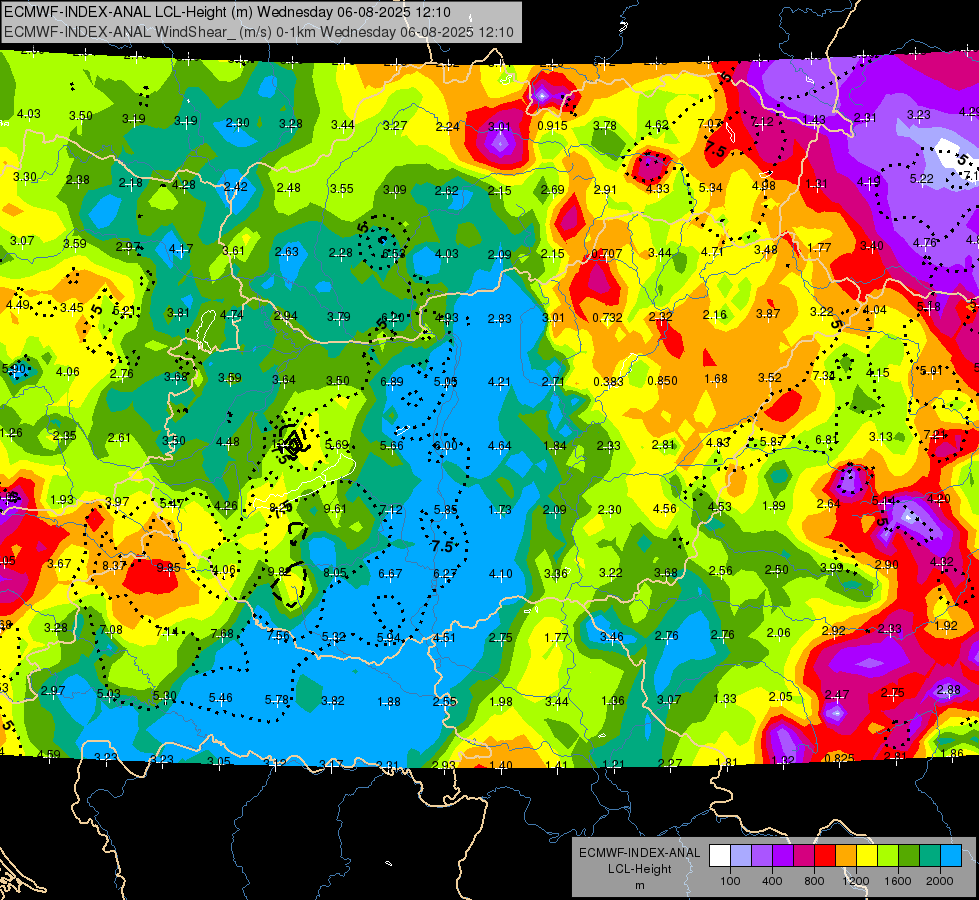This screenshot has height=900, width=979.
Task: Click the wind shear value 0.383
Action: click(608, 381)
